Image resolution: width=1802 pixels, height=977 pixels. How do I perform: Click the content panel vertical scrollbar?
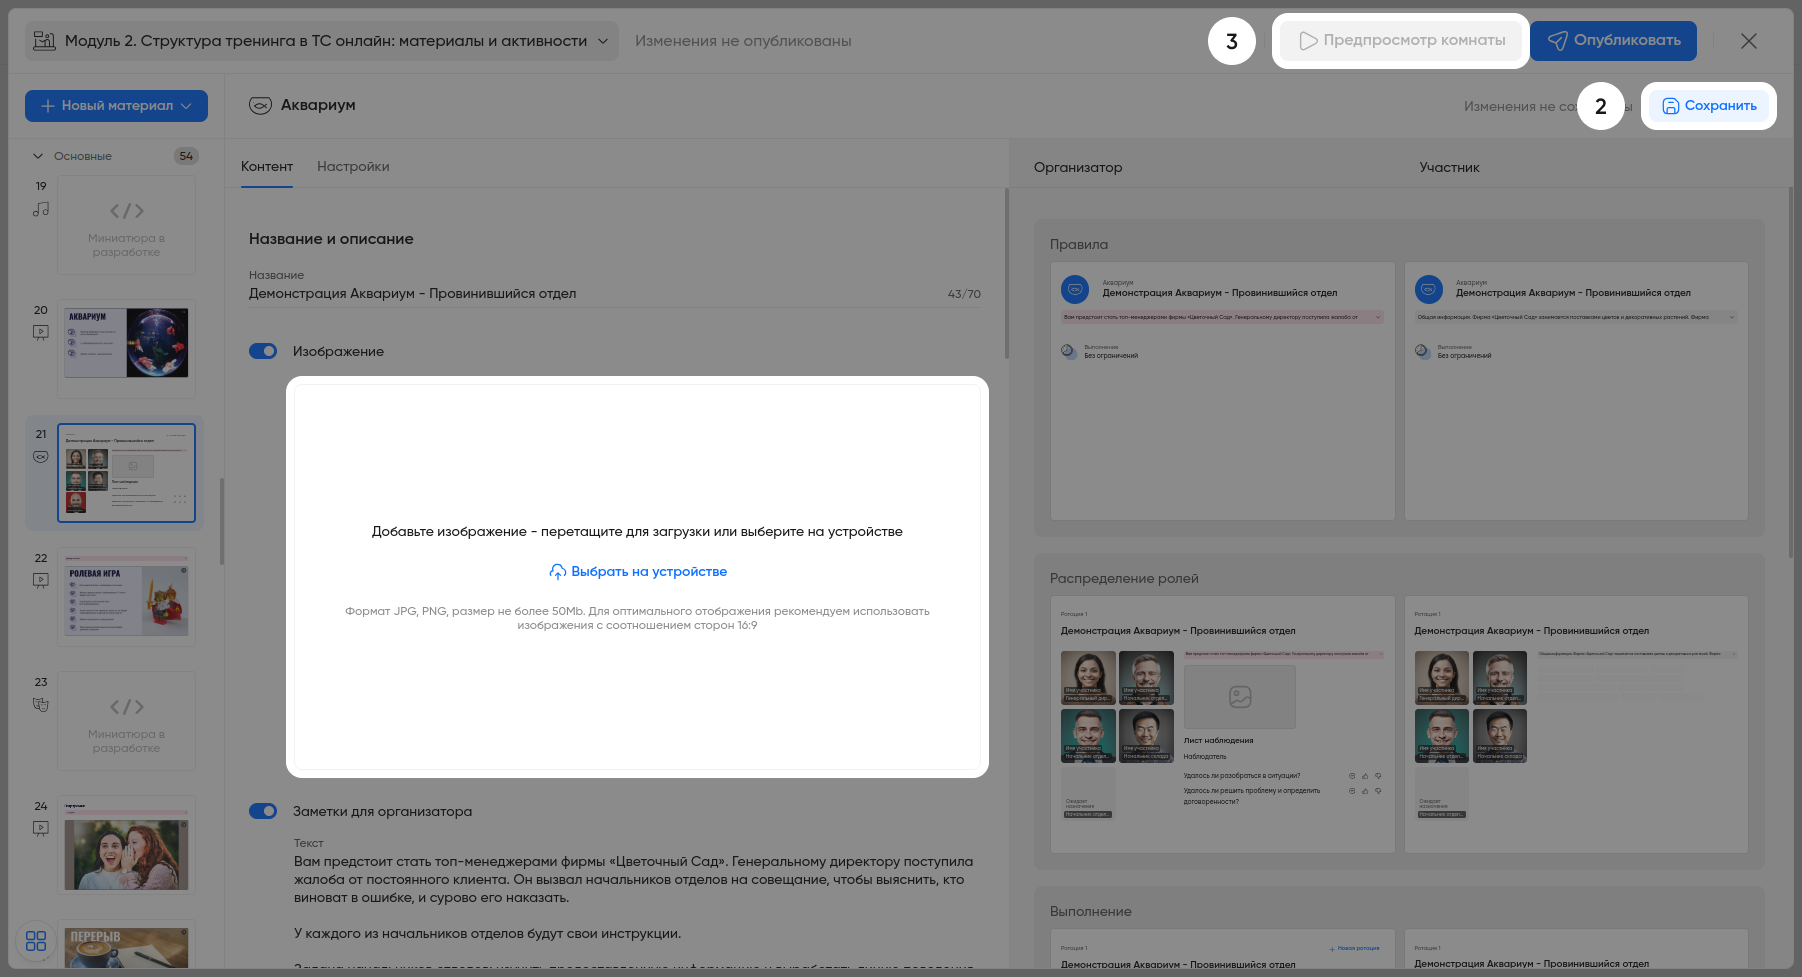(x=1006, y=275)
